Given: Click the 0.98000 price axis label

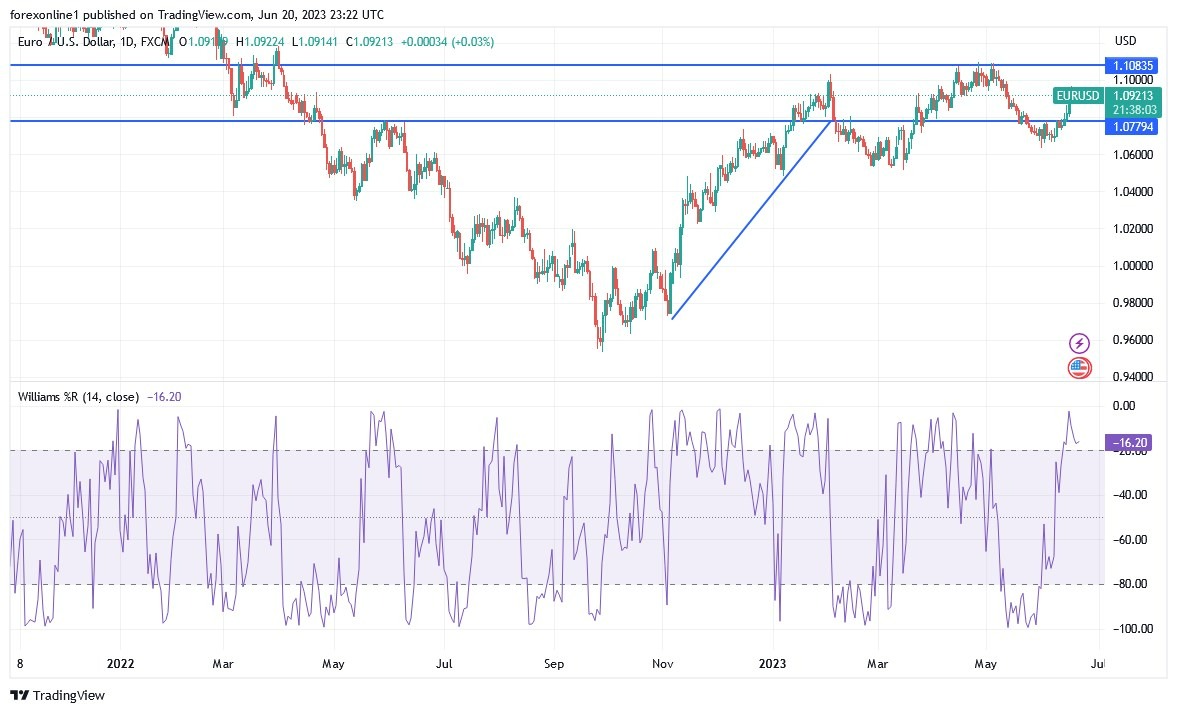Looking at the screenshot, I should [x=1133, y=302].
